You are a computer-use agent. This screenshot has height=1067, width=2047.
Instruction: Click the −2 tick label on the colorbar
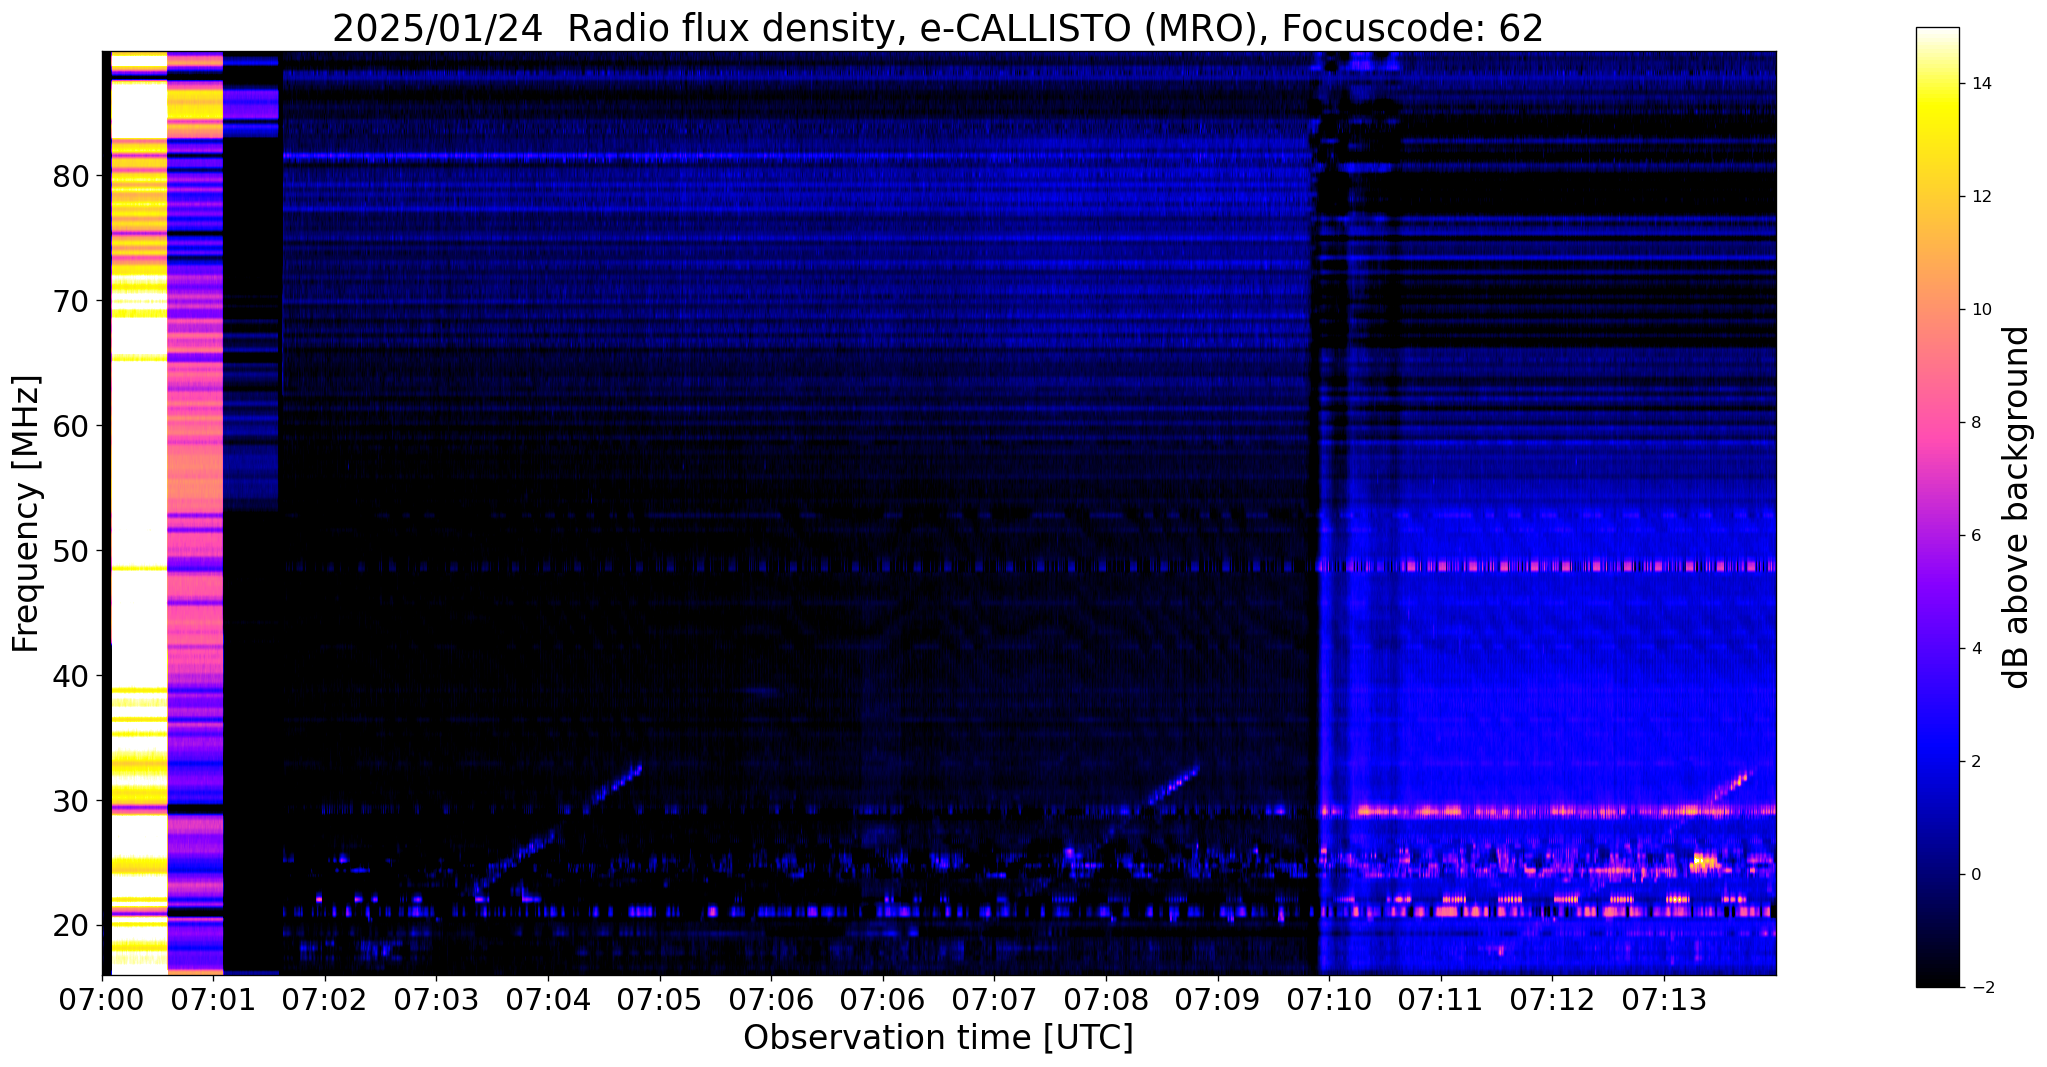[1981, 987]
